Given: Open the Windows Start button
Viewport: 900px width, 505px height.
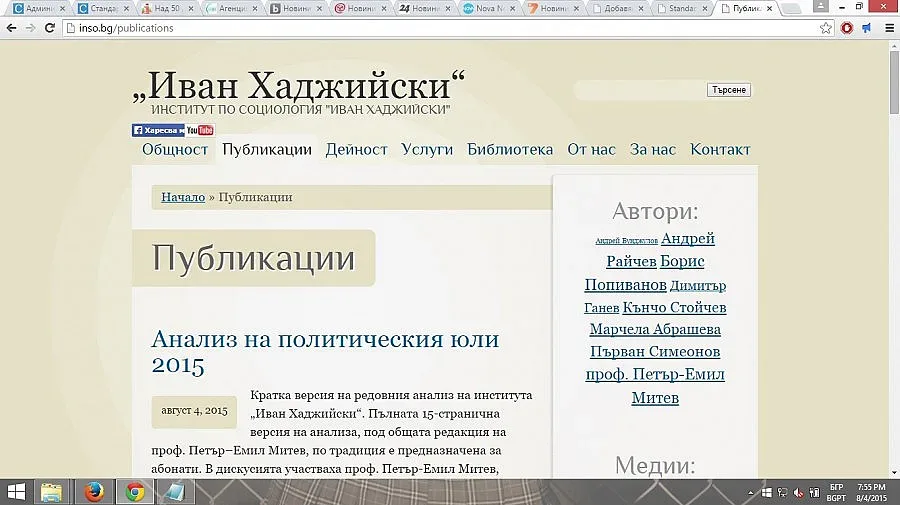Looking at the screenshot, I should 16,491.
